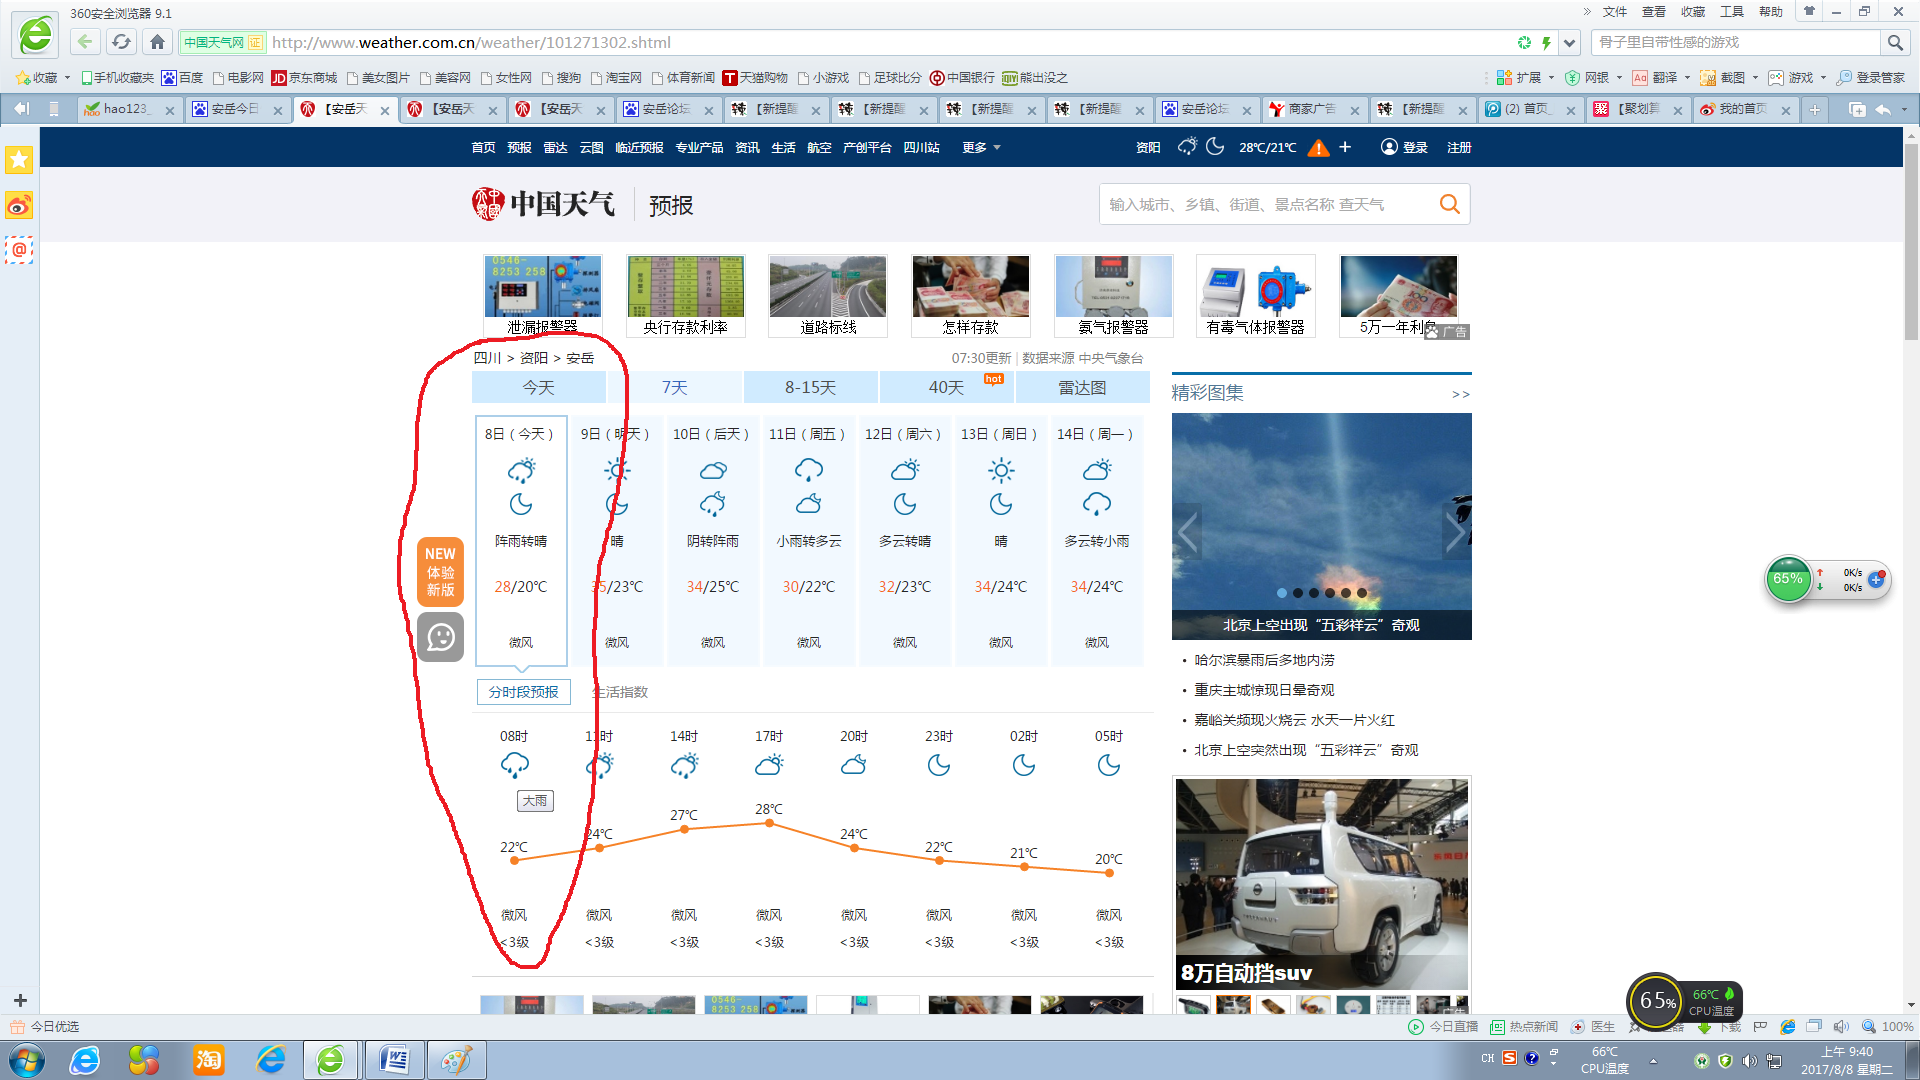Screen dimensions: 1920x1080
Task: Open the 哈尔滨暴雨后多地内涝 news link
Action: [1264, 660]
